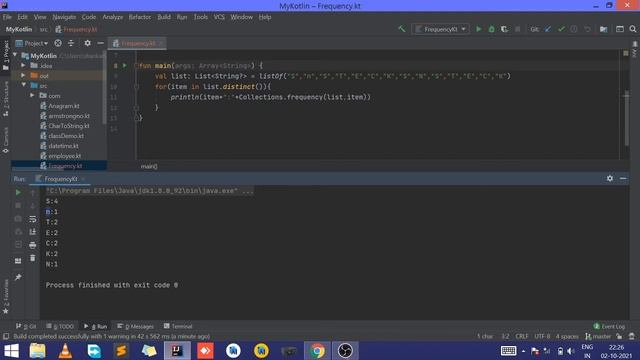Open the Event Log
640x360 pixels.
tap(609, 326)
